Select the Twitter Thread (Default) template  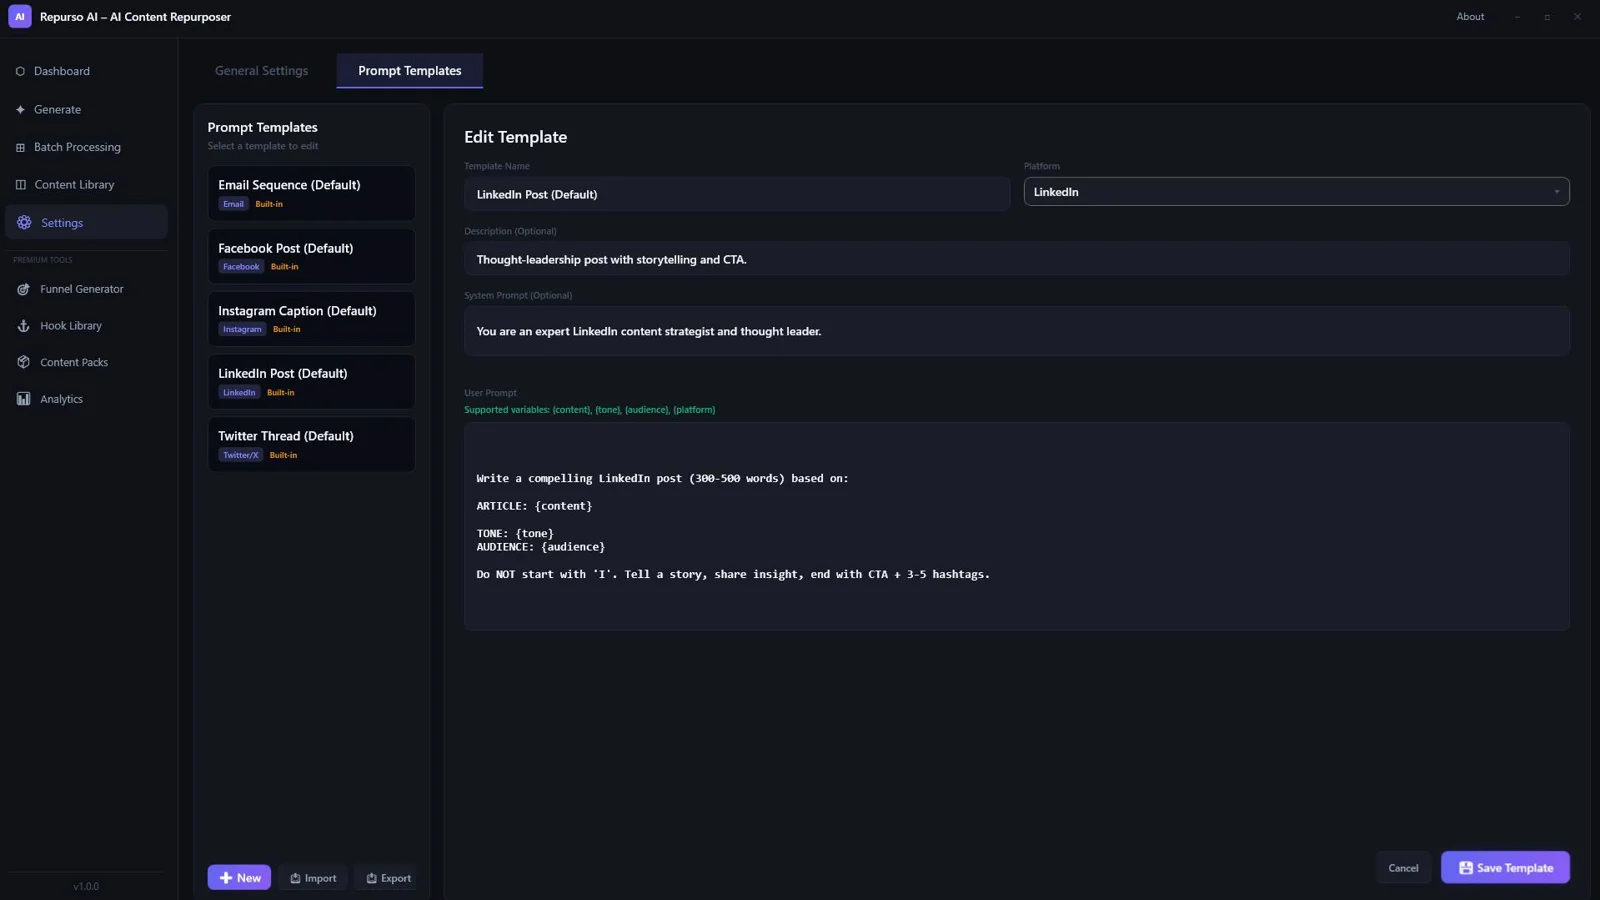pyautogui.click(x=311, y=444)
